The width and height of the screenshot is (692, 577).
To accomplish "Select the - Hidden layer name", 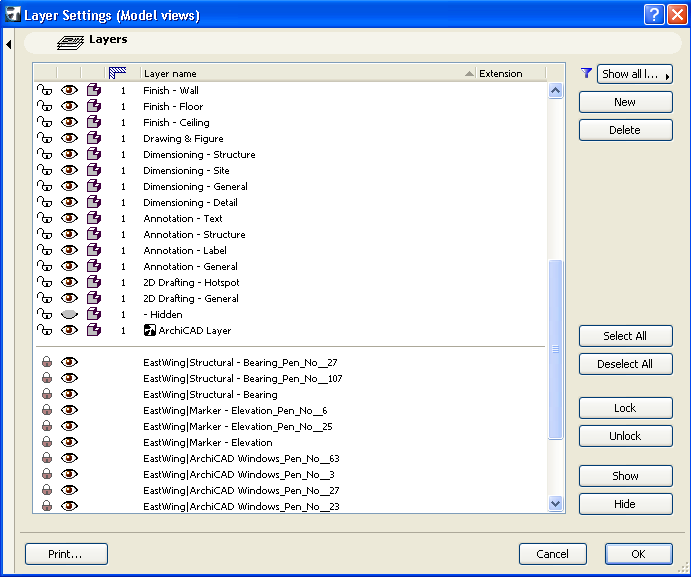I will [x=163, y=314].
